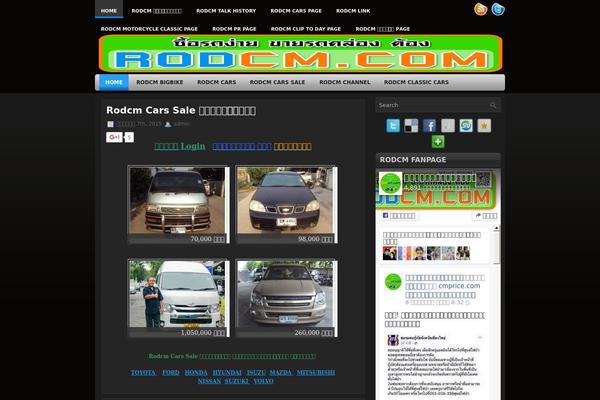600x400 pixels.
Task: Click the gray Digg share icon
Action: pos(448,126)
